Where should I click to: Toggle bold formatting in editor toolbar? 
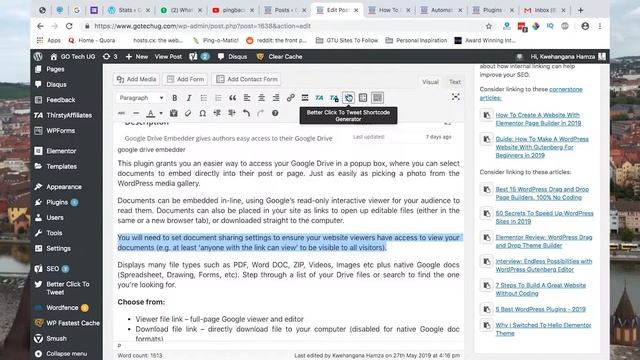(175, 98)
